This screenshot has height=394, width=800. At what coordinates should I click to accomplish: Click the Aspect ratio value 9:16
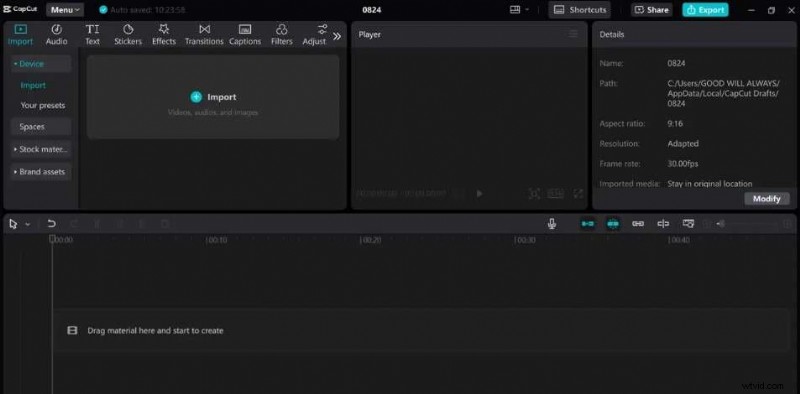pyautogui.click(x=675, y=124)
